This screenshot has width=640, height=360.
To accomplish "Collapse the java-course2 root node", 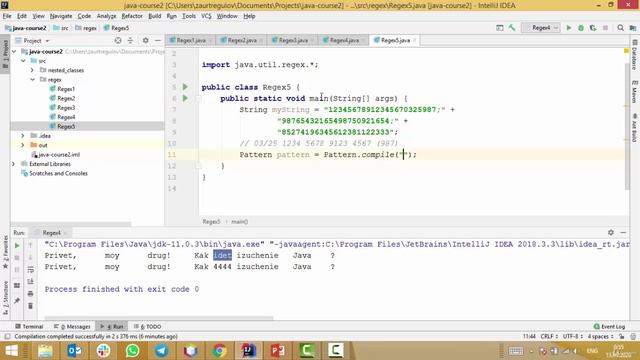I will point(14,51).
